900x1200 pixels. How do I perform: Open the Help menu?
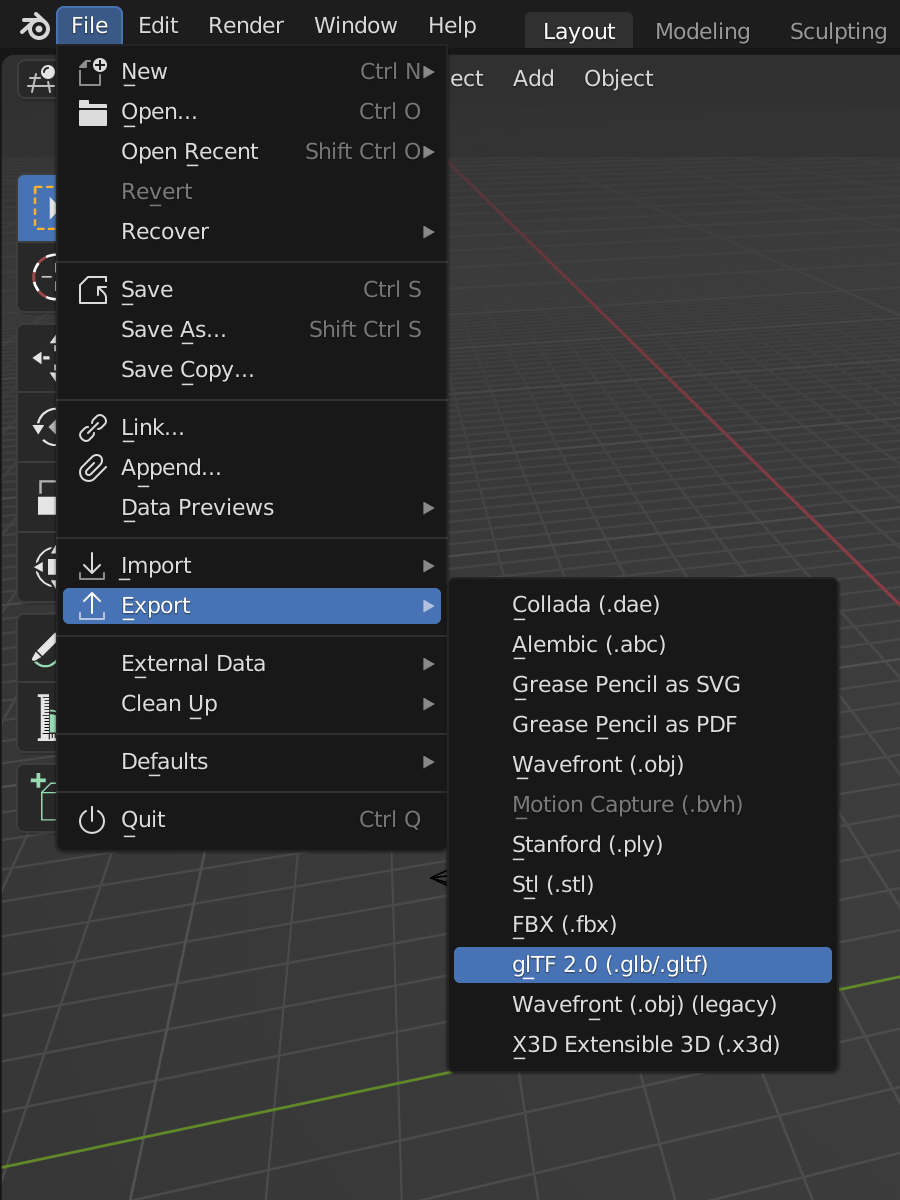point(452,26)
